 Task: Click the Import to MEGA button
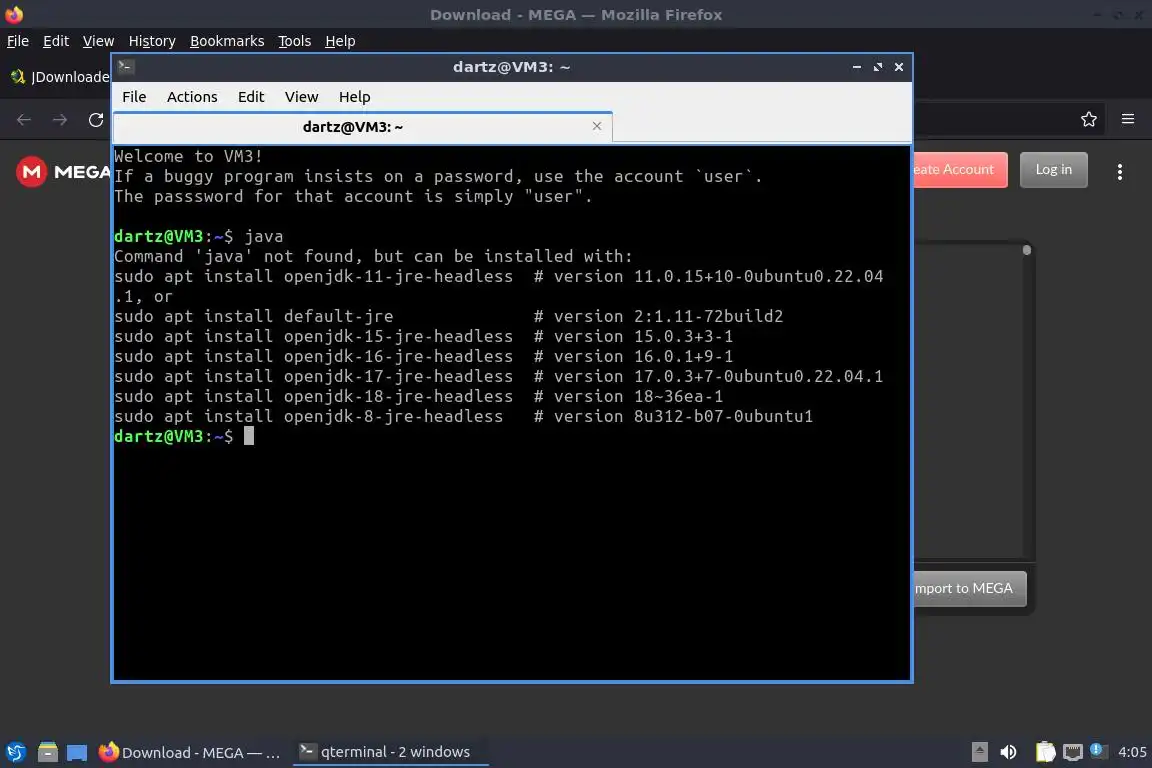click(970, 589)
